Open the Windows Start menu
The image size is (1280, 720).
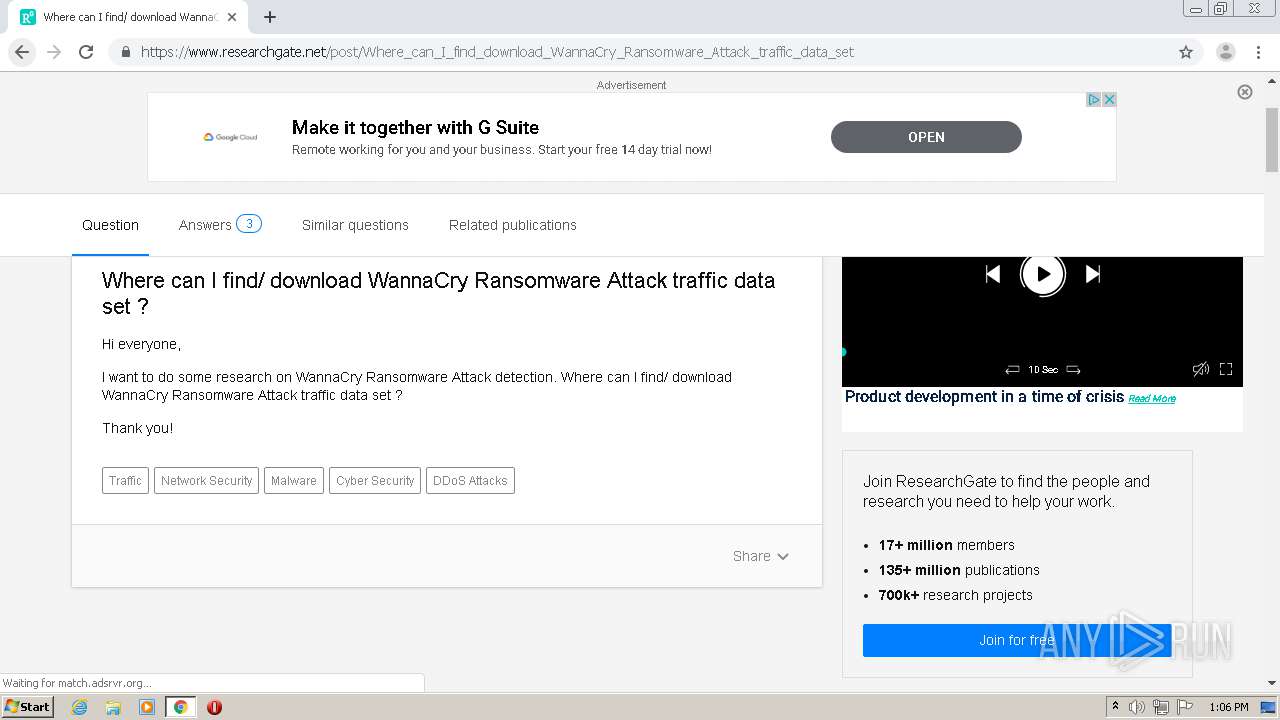pos(27,707)
